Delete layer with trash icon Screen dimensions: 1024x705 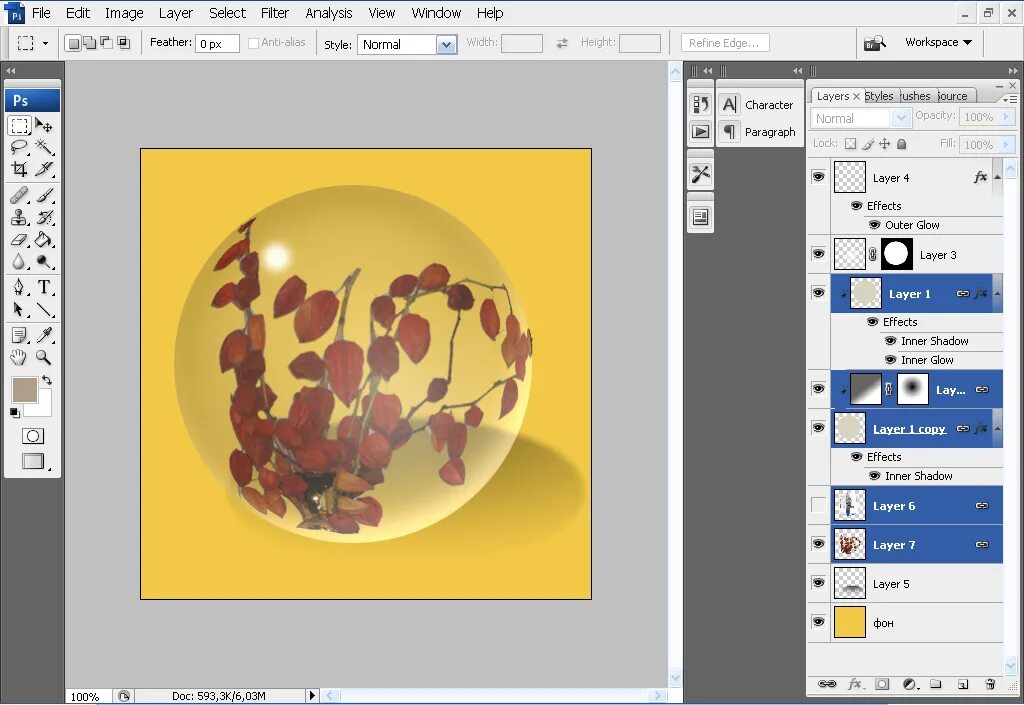[x=990, y=684]
